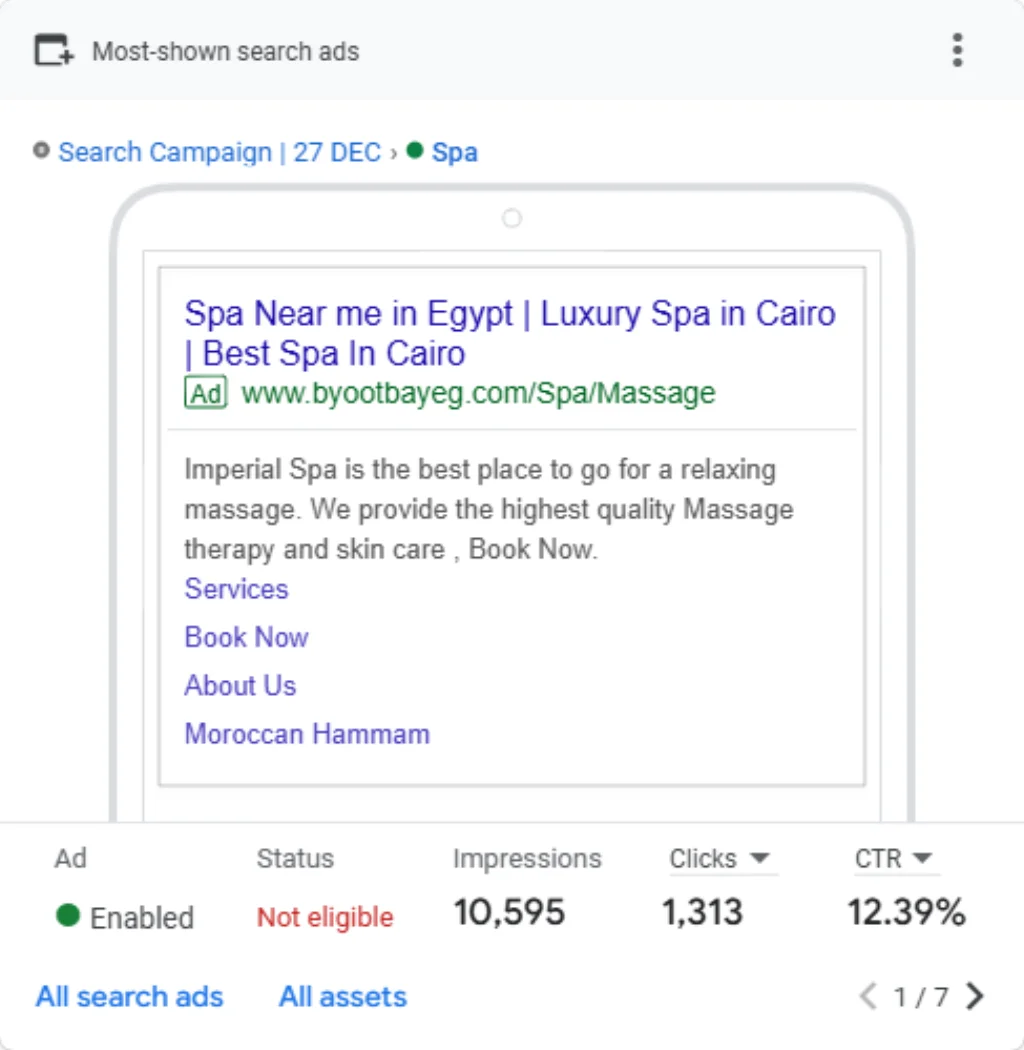The image size is (1024, 1050).
Task: Click the Moroccan Hammam sitelink
Action: click(307, 734)
